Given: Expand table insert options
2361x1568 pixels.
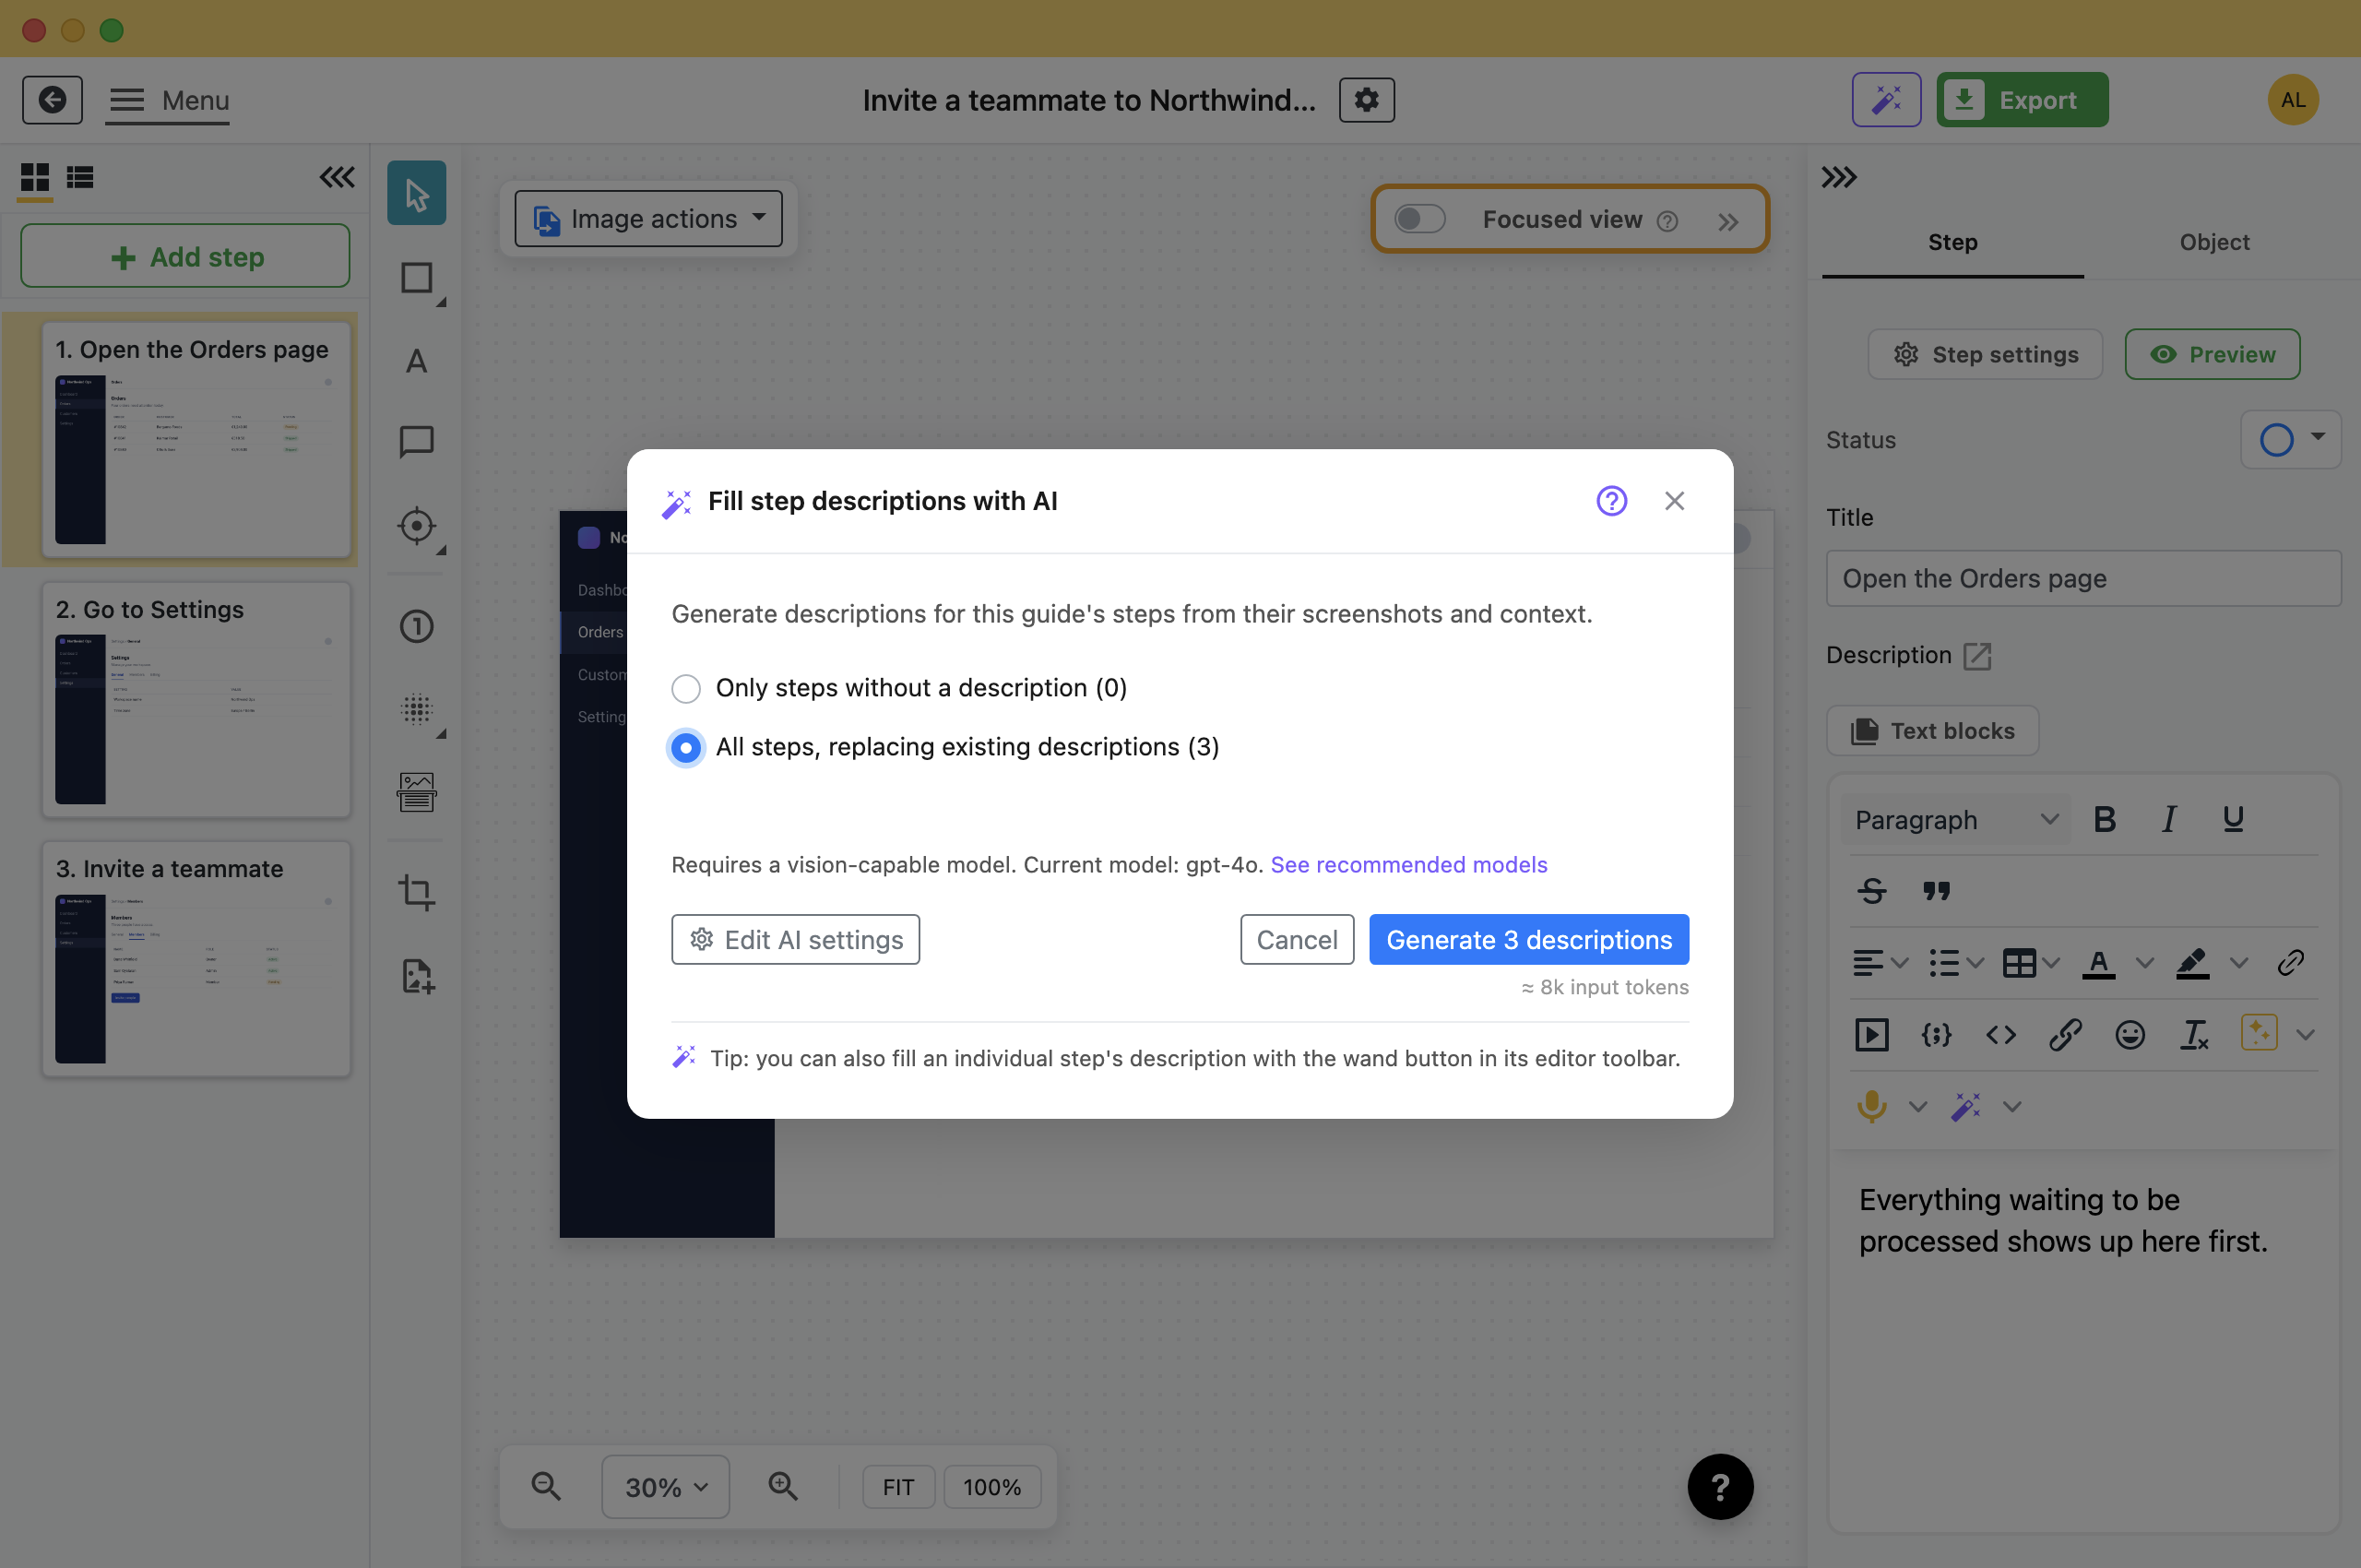Looking at the screenshot, I should (x=2051, y=964).
